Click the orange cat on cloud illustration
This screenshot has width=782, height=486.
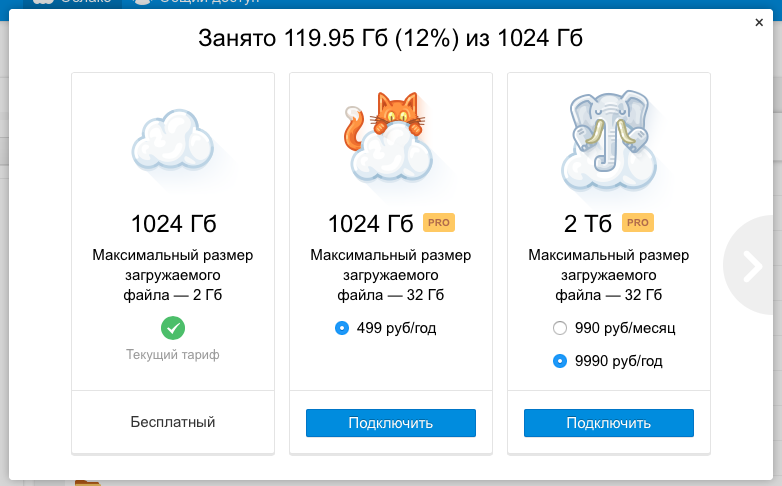(388, 137)
